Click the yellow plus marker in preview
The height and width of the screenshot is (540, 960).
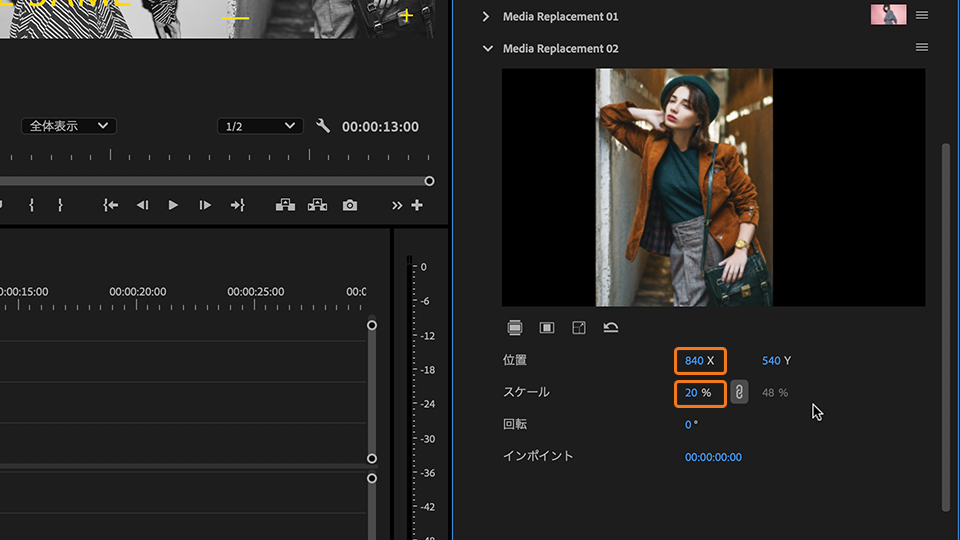[x=406, y=16]
